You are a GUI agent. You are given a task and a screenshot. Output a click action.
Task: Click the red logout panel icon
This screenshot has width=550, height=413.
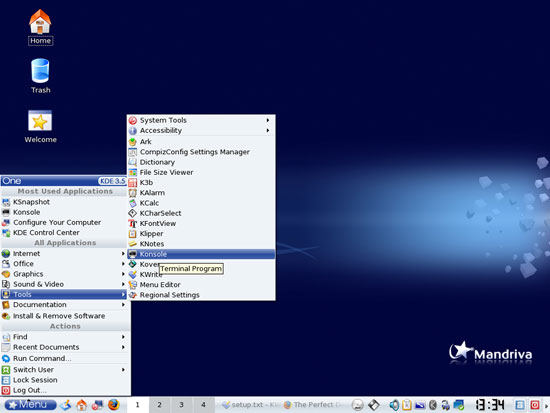pos(535,405)
